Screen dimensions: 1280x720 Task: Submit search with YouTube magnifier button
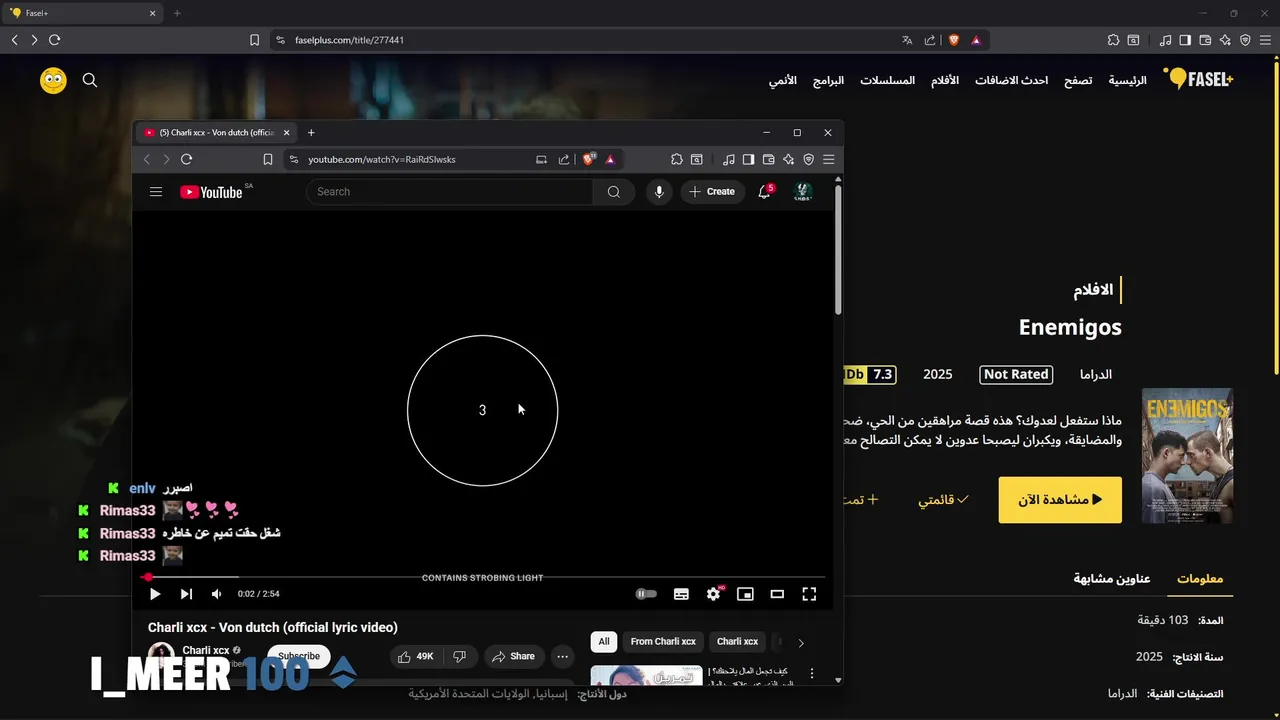click(x=614, y=192)
